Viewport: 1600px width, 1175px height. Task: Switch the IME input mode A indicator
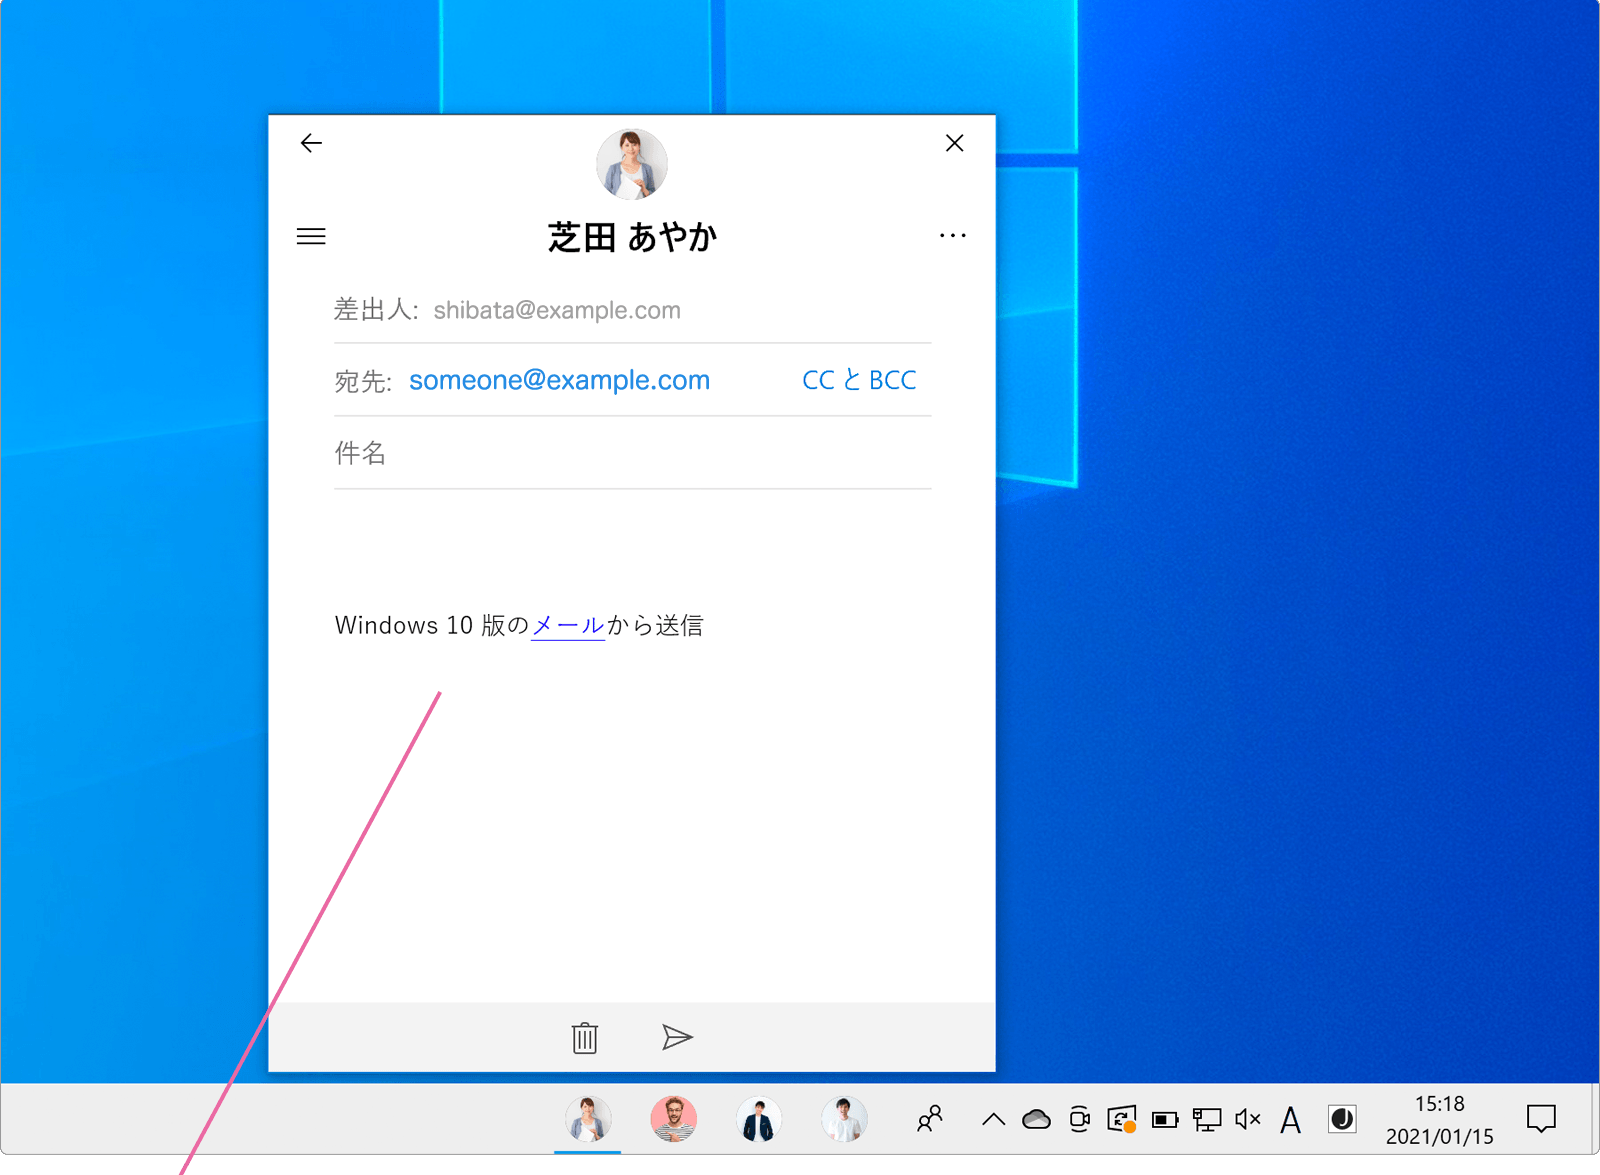click(1291, 1120)
